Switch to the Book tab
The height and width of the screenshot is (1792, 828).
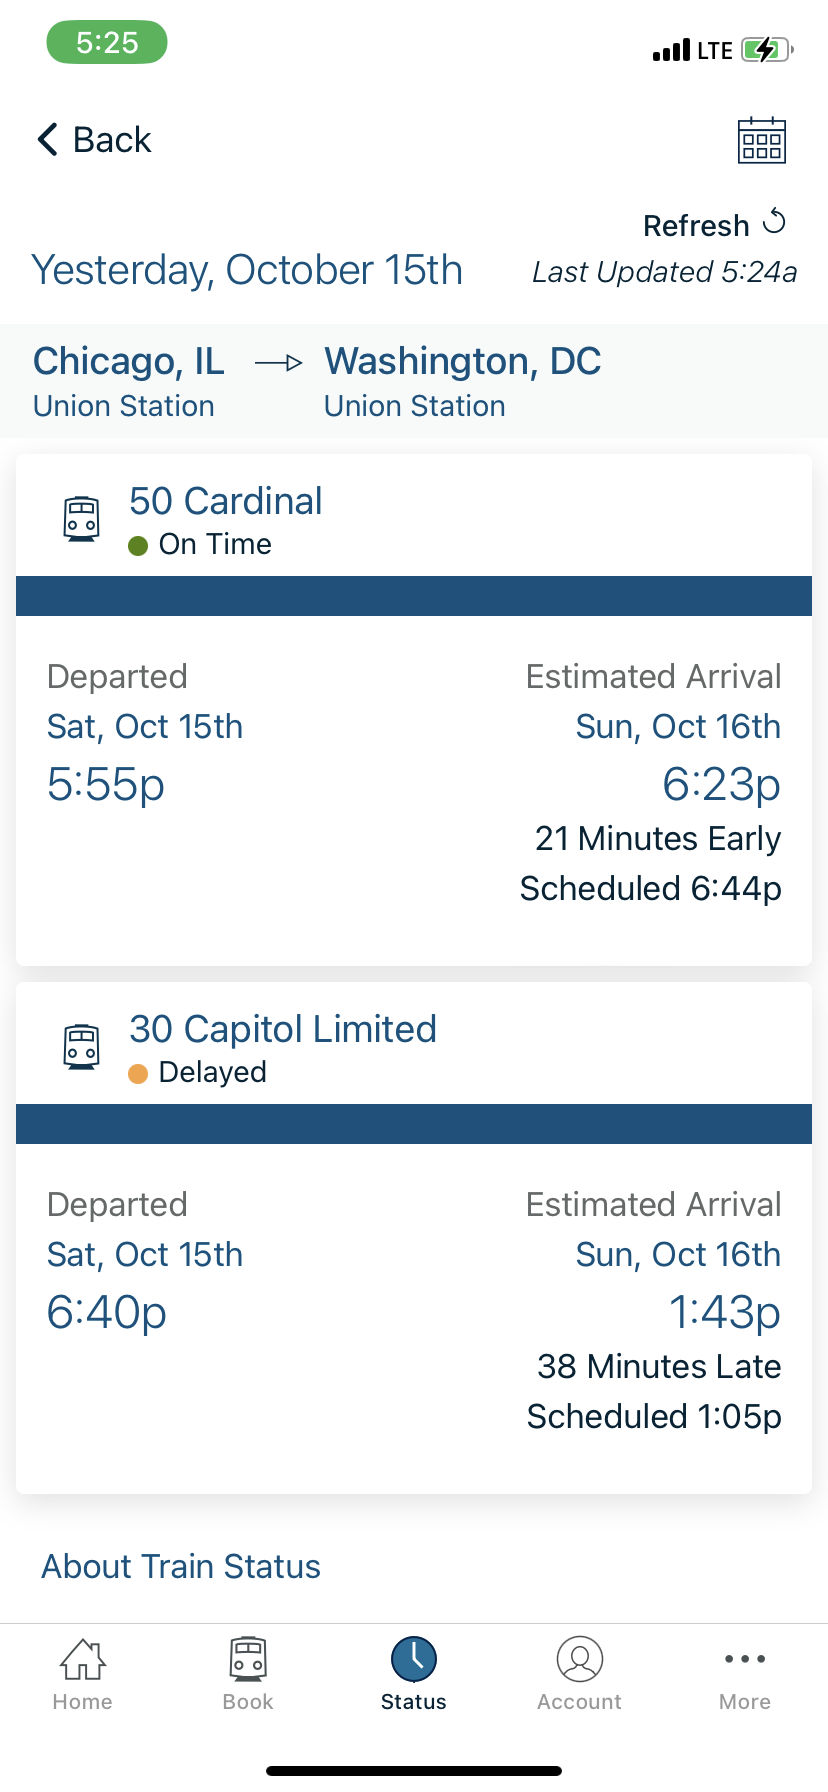(248, 1674)
